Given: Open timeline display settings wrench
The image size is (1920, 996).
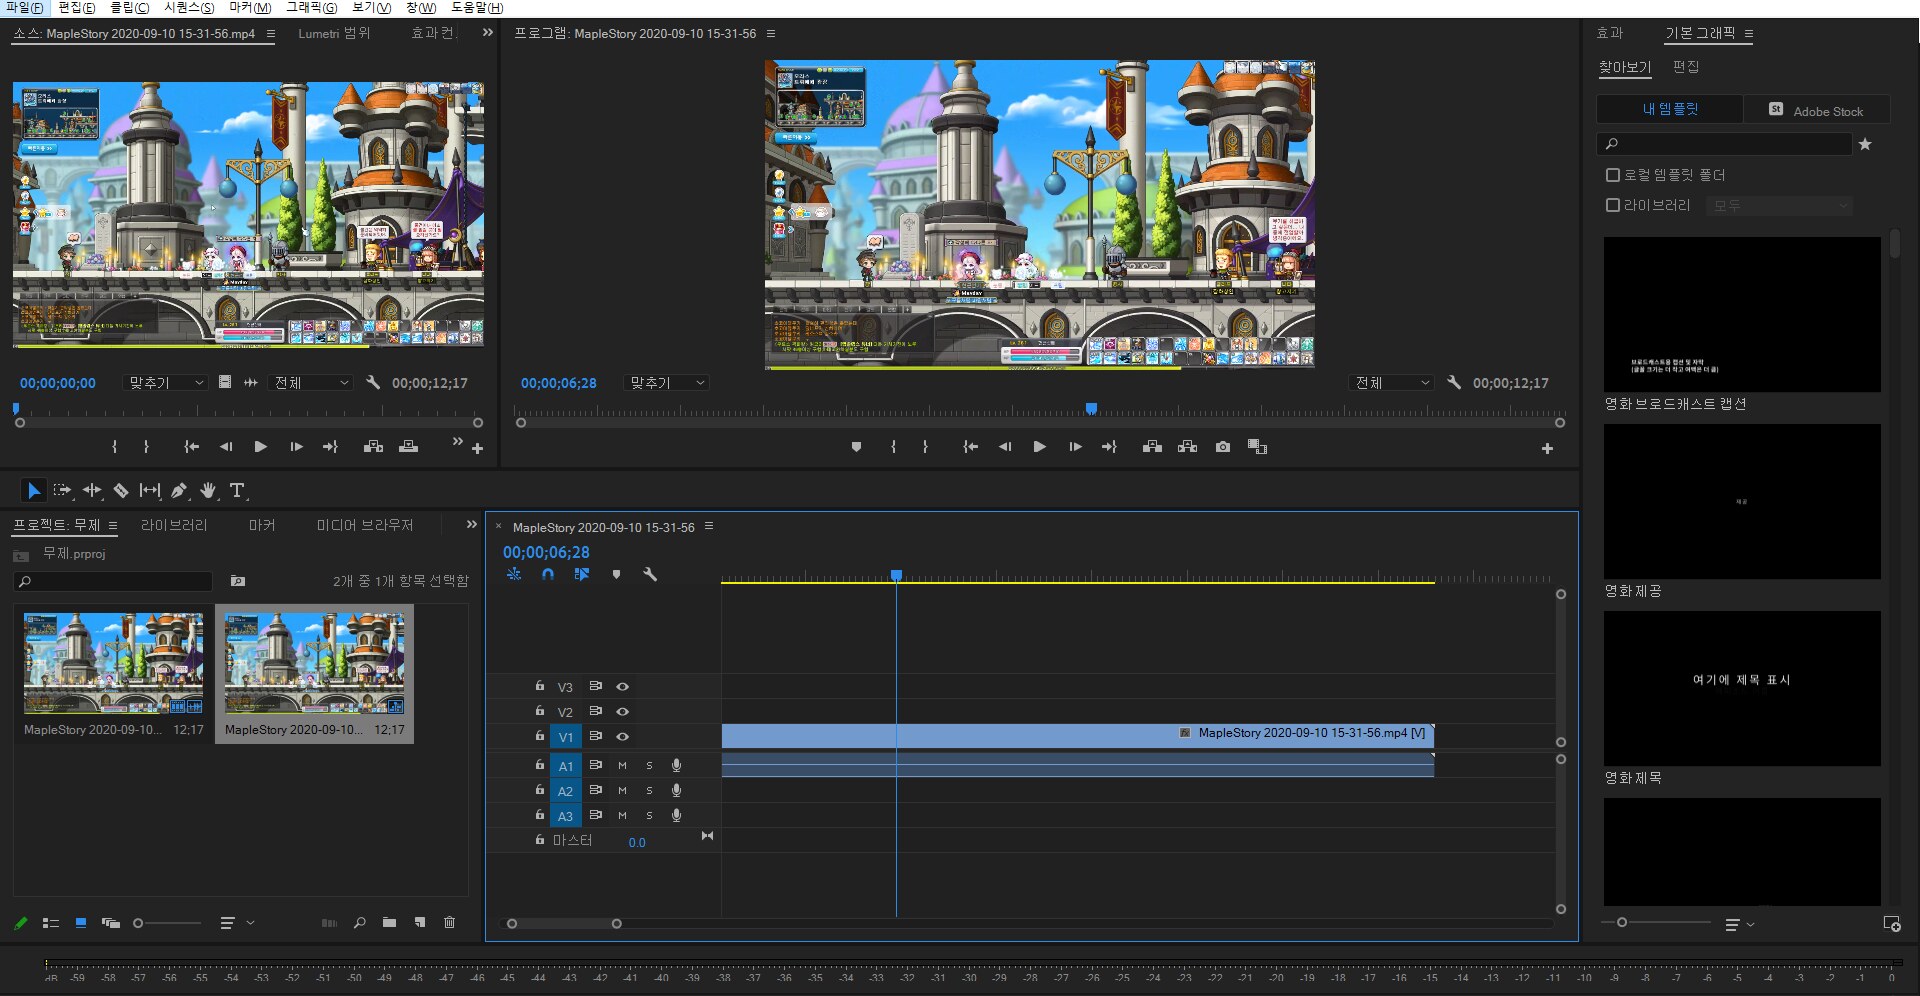Looking at the screenshot, I should click(x=650, y=574).
